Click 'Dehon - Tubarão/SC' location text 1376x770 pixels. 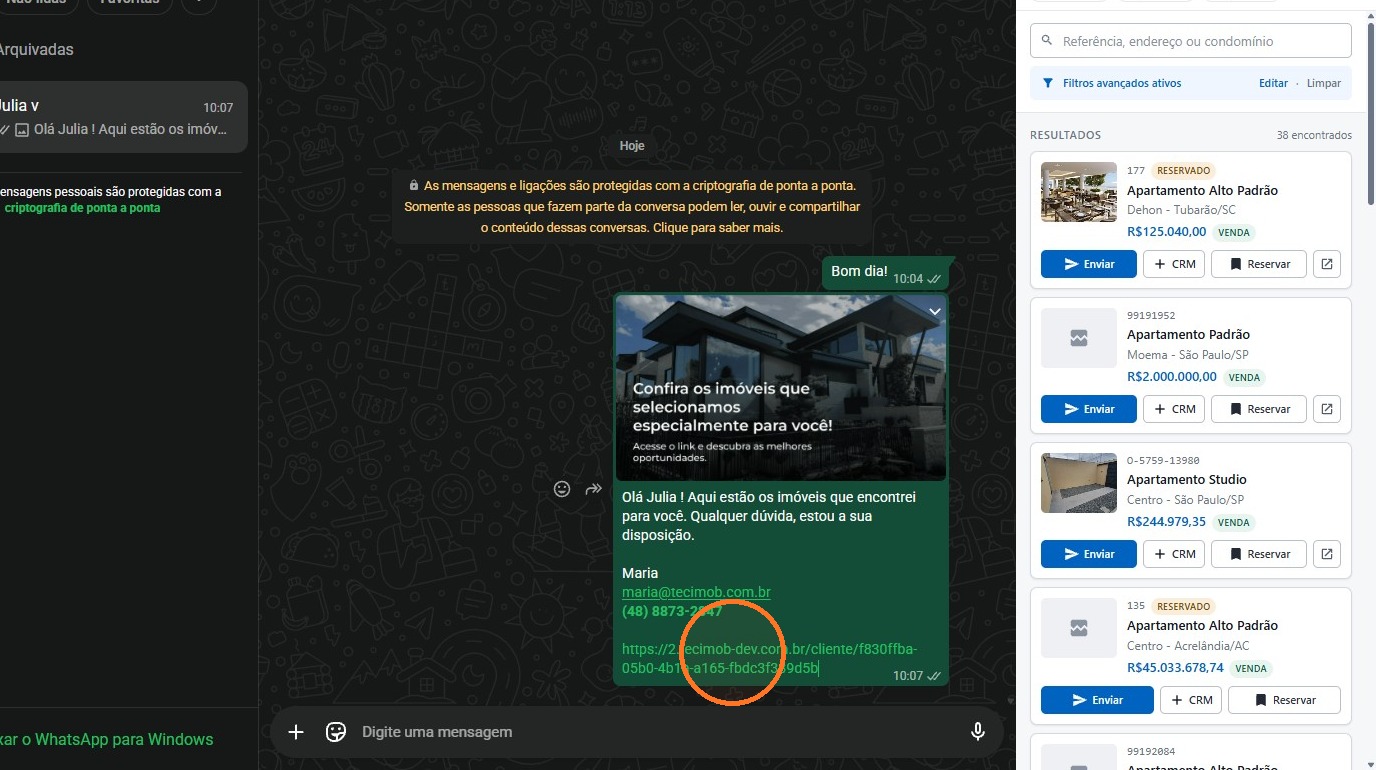[1181, 210]
